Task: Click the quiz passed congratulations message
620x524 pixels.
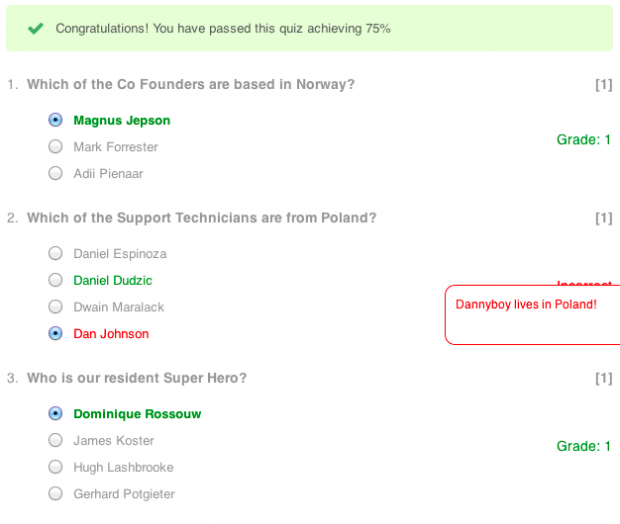Action: point(223,28)
